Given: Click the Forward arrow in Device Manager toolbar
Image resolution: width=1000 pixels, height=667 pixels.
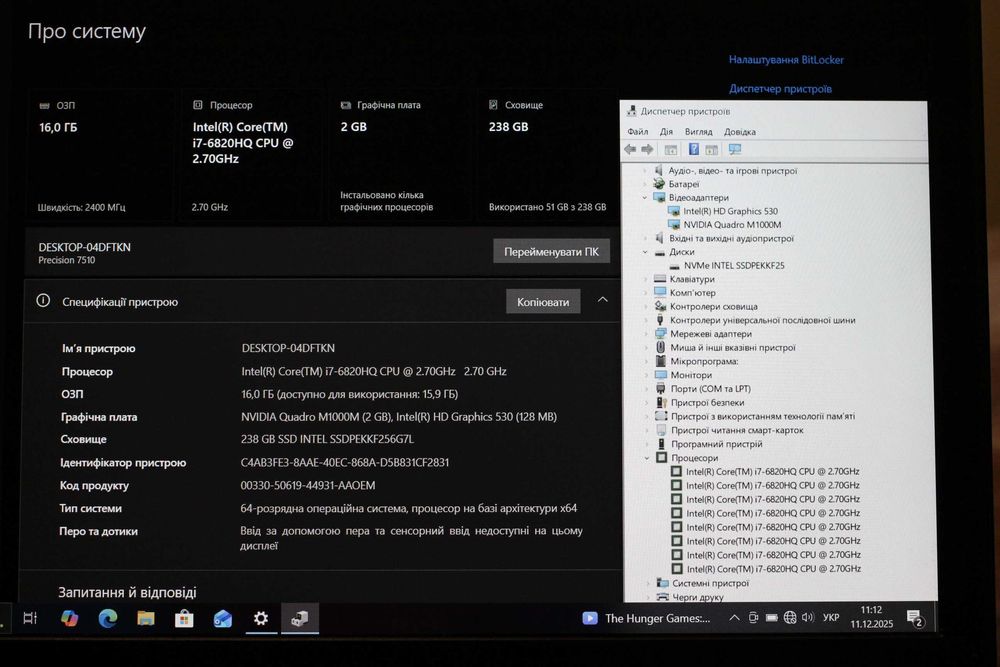Looking at the screenshot, I should coord(647,149).
